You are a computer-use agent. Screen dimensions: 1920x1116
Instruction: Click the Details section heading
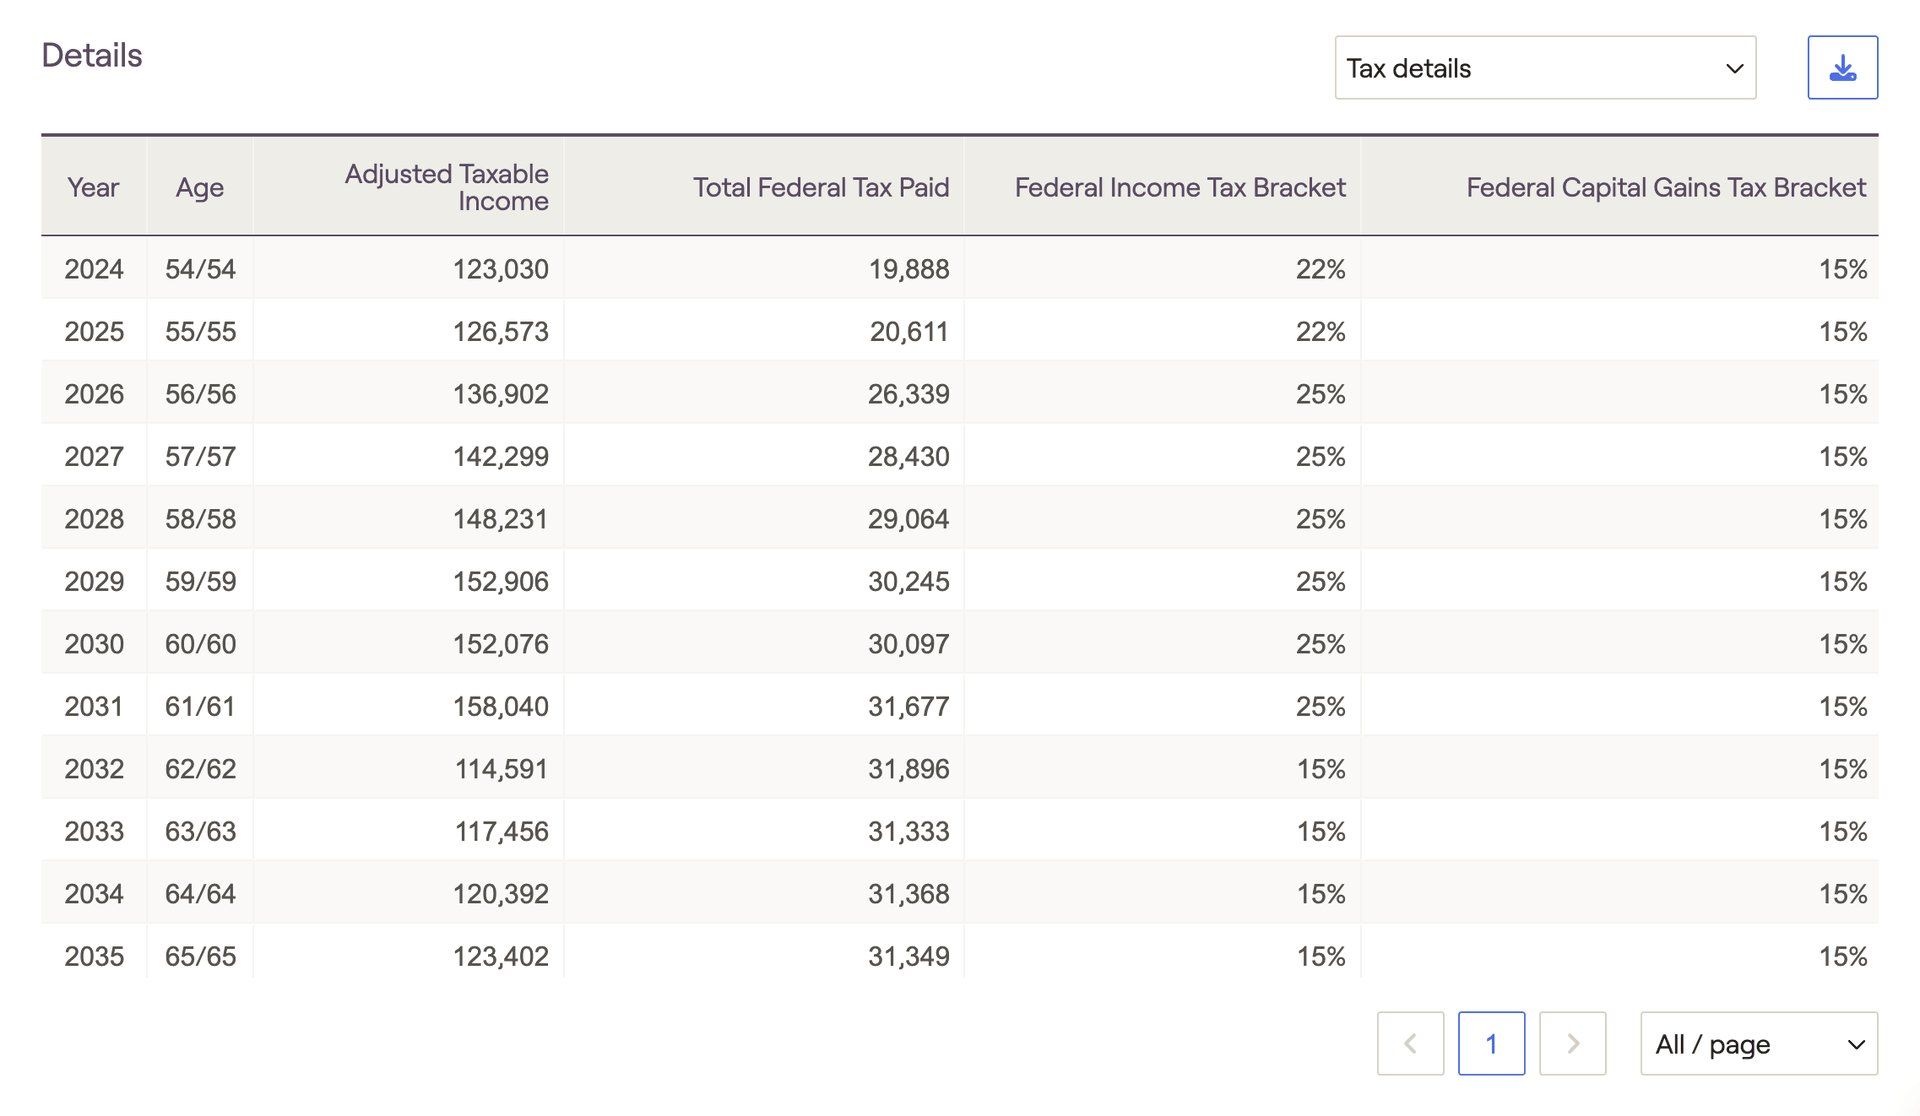pyautogui.click(x=92, y=55)
